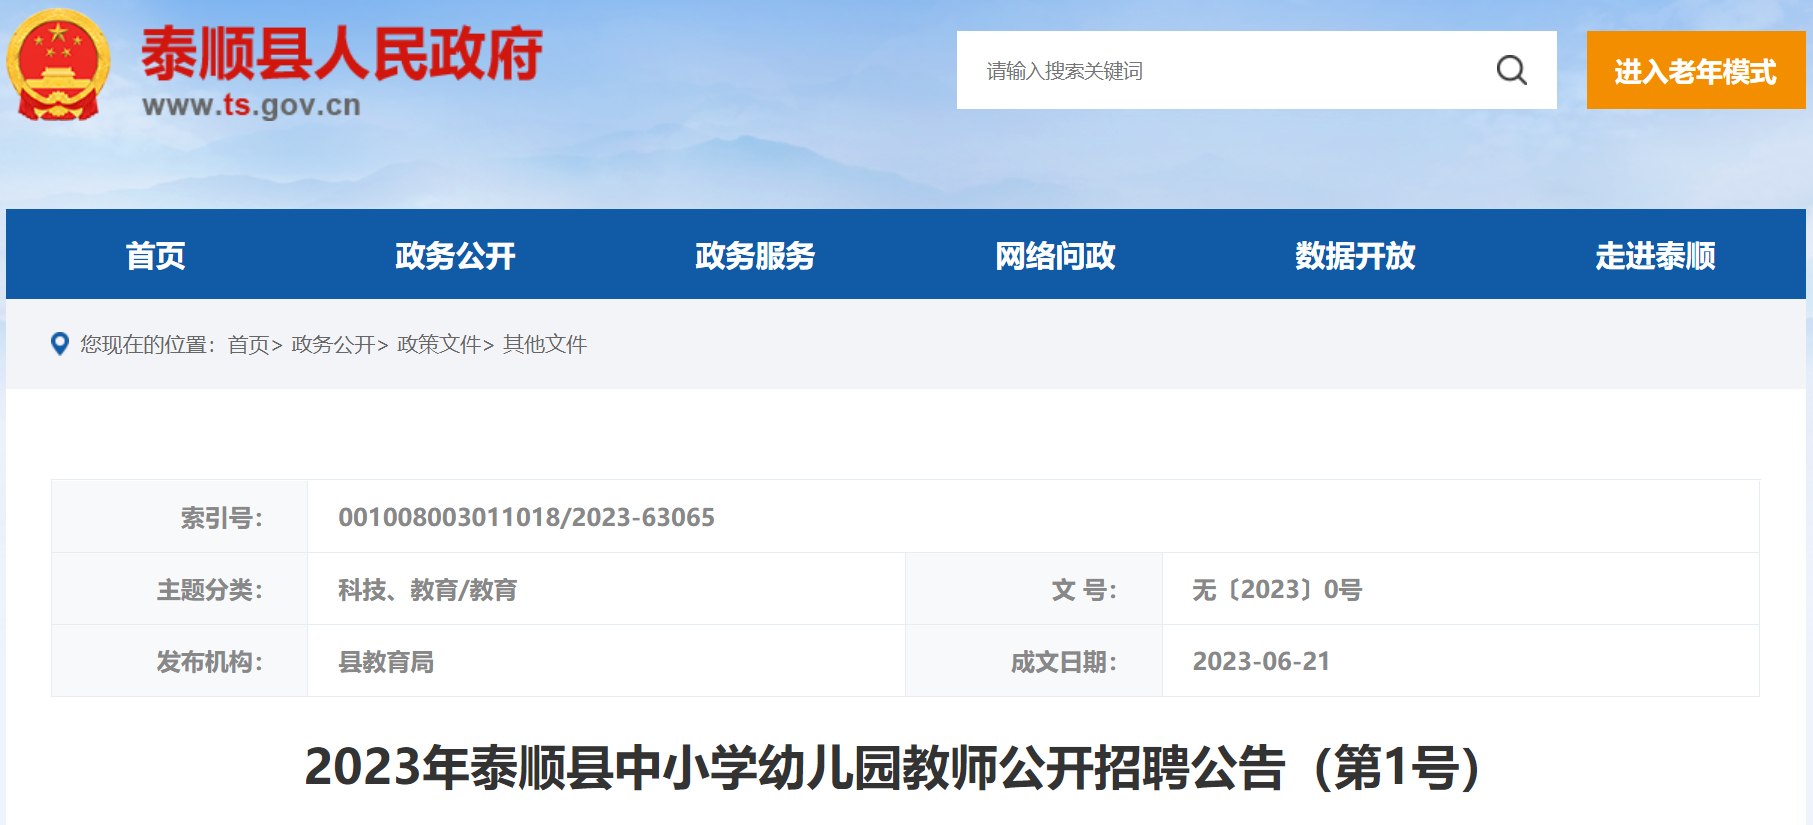Click the 成文日期 label cell

click(x=1034, y=661)
